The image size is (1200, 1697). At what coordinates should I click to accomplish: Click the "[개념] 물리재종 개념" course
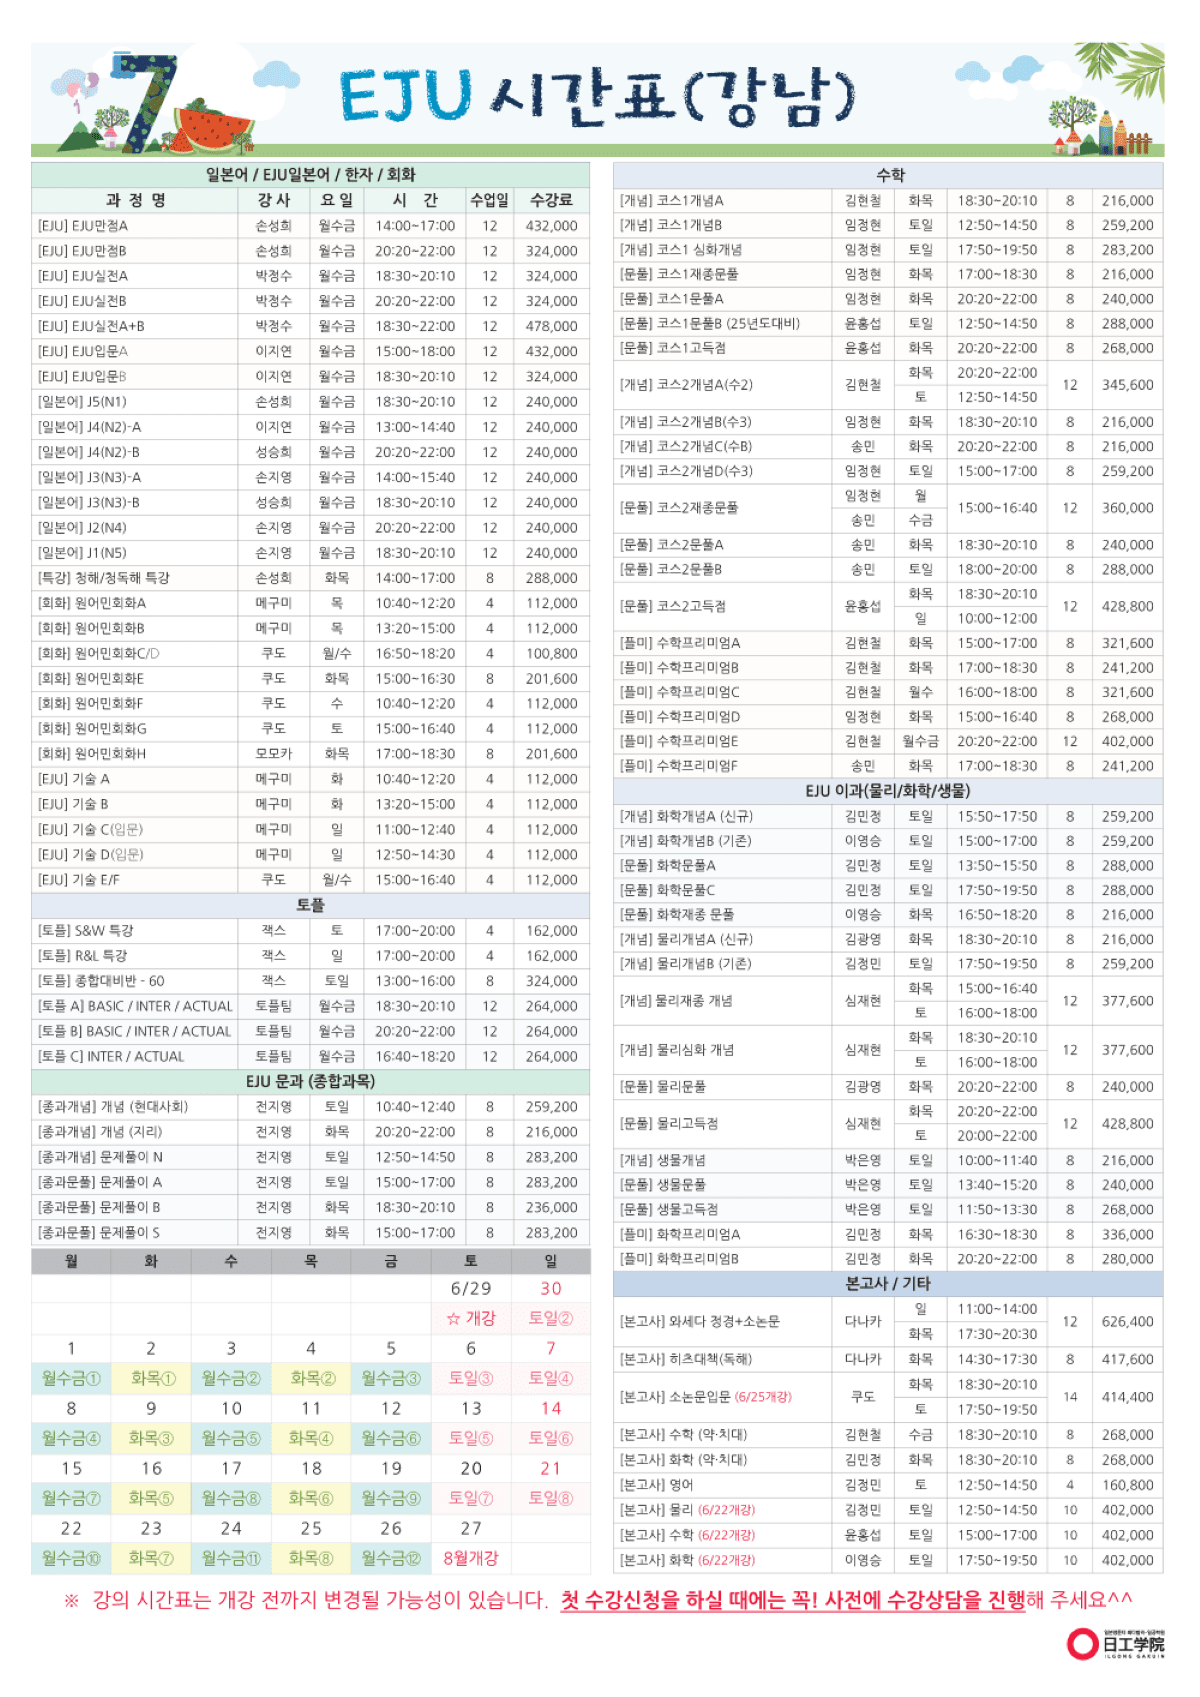(676, 1001)
